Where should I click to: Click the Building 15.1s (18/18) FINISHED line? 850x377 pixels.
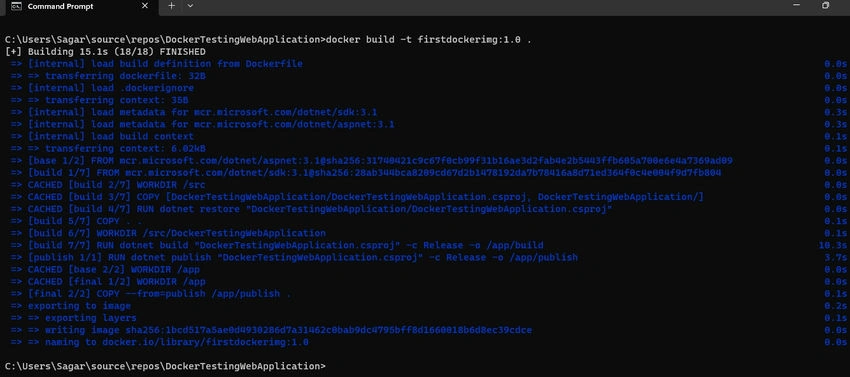point(105,52)
